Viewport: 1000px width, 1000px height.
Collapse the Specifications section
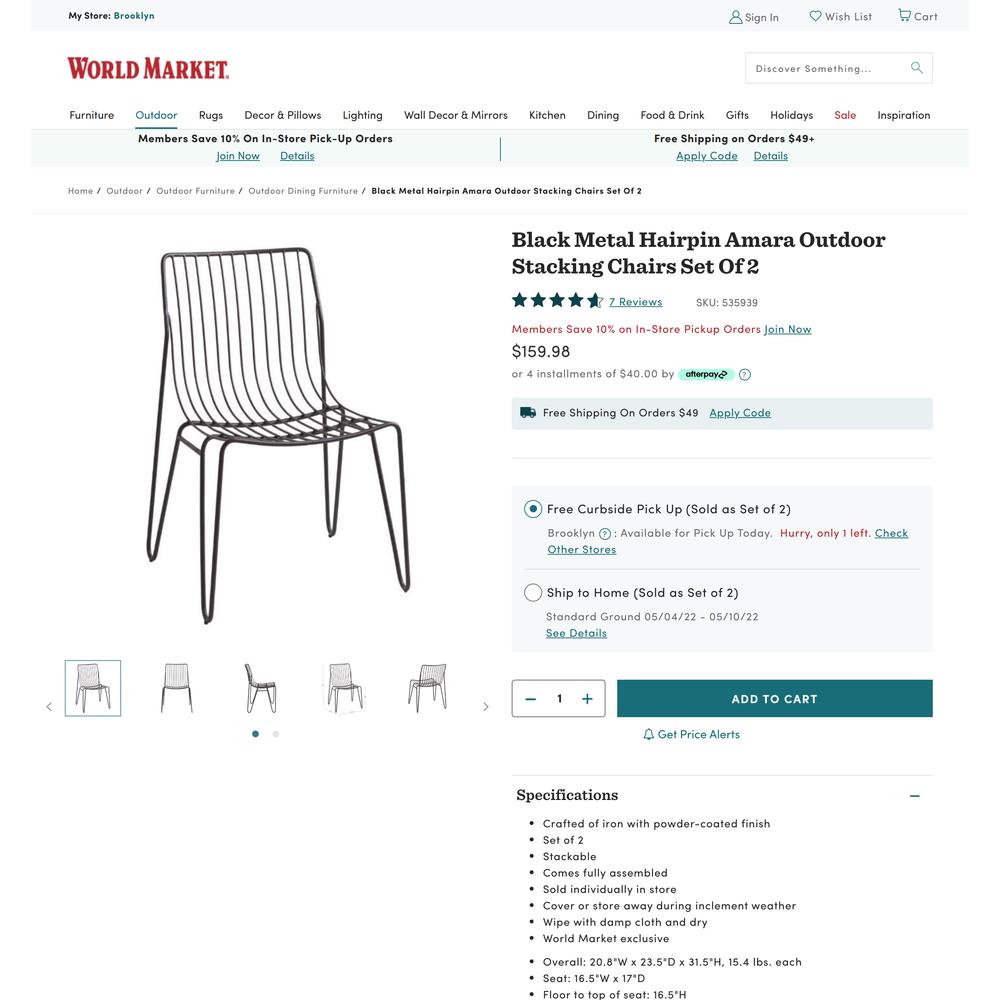tap(915, 796)
